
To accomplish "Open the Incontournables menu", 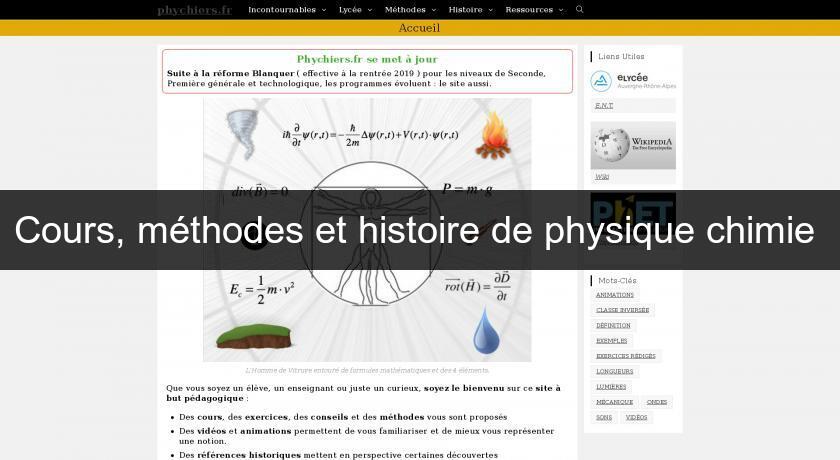I will coord(282,10).
